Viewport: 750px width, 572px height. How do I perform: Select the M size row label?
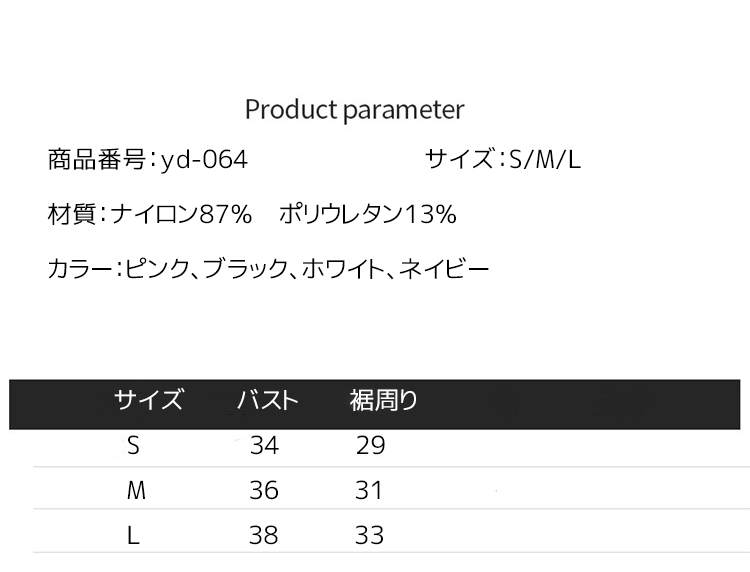point(136,491)
